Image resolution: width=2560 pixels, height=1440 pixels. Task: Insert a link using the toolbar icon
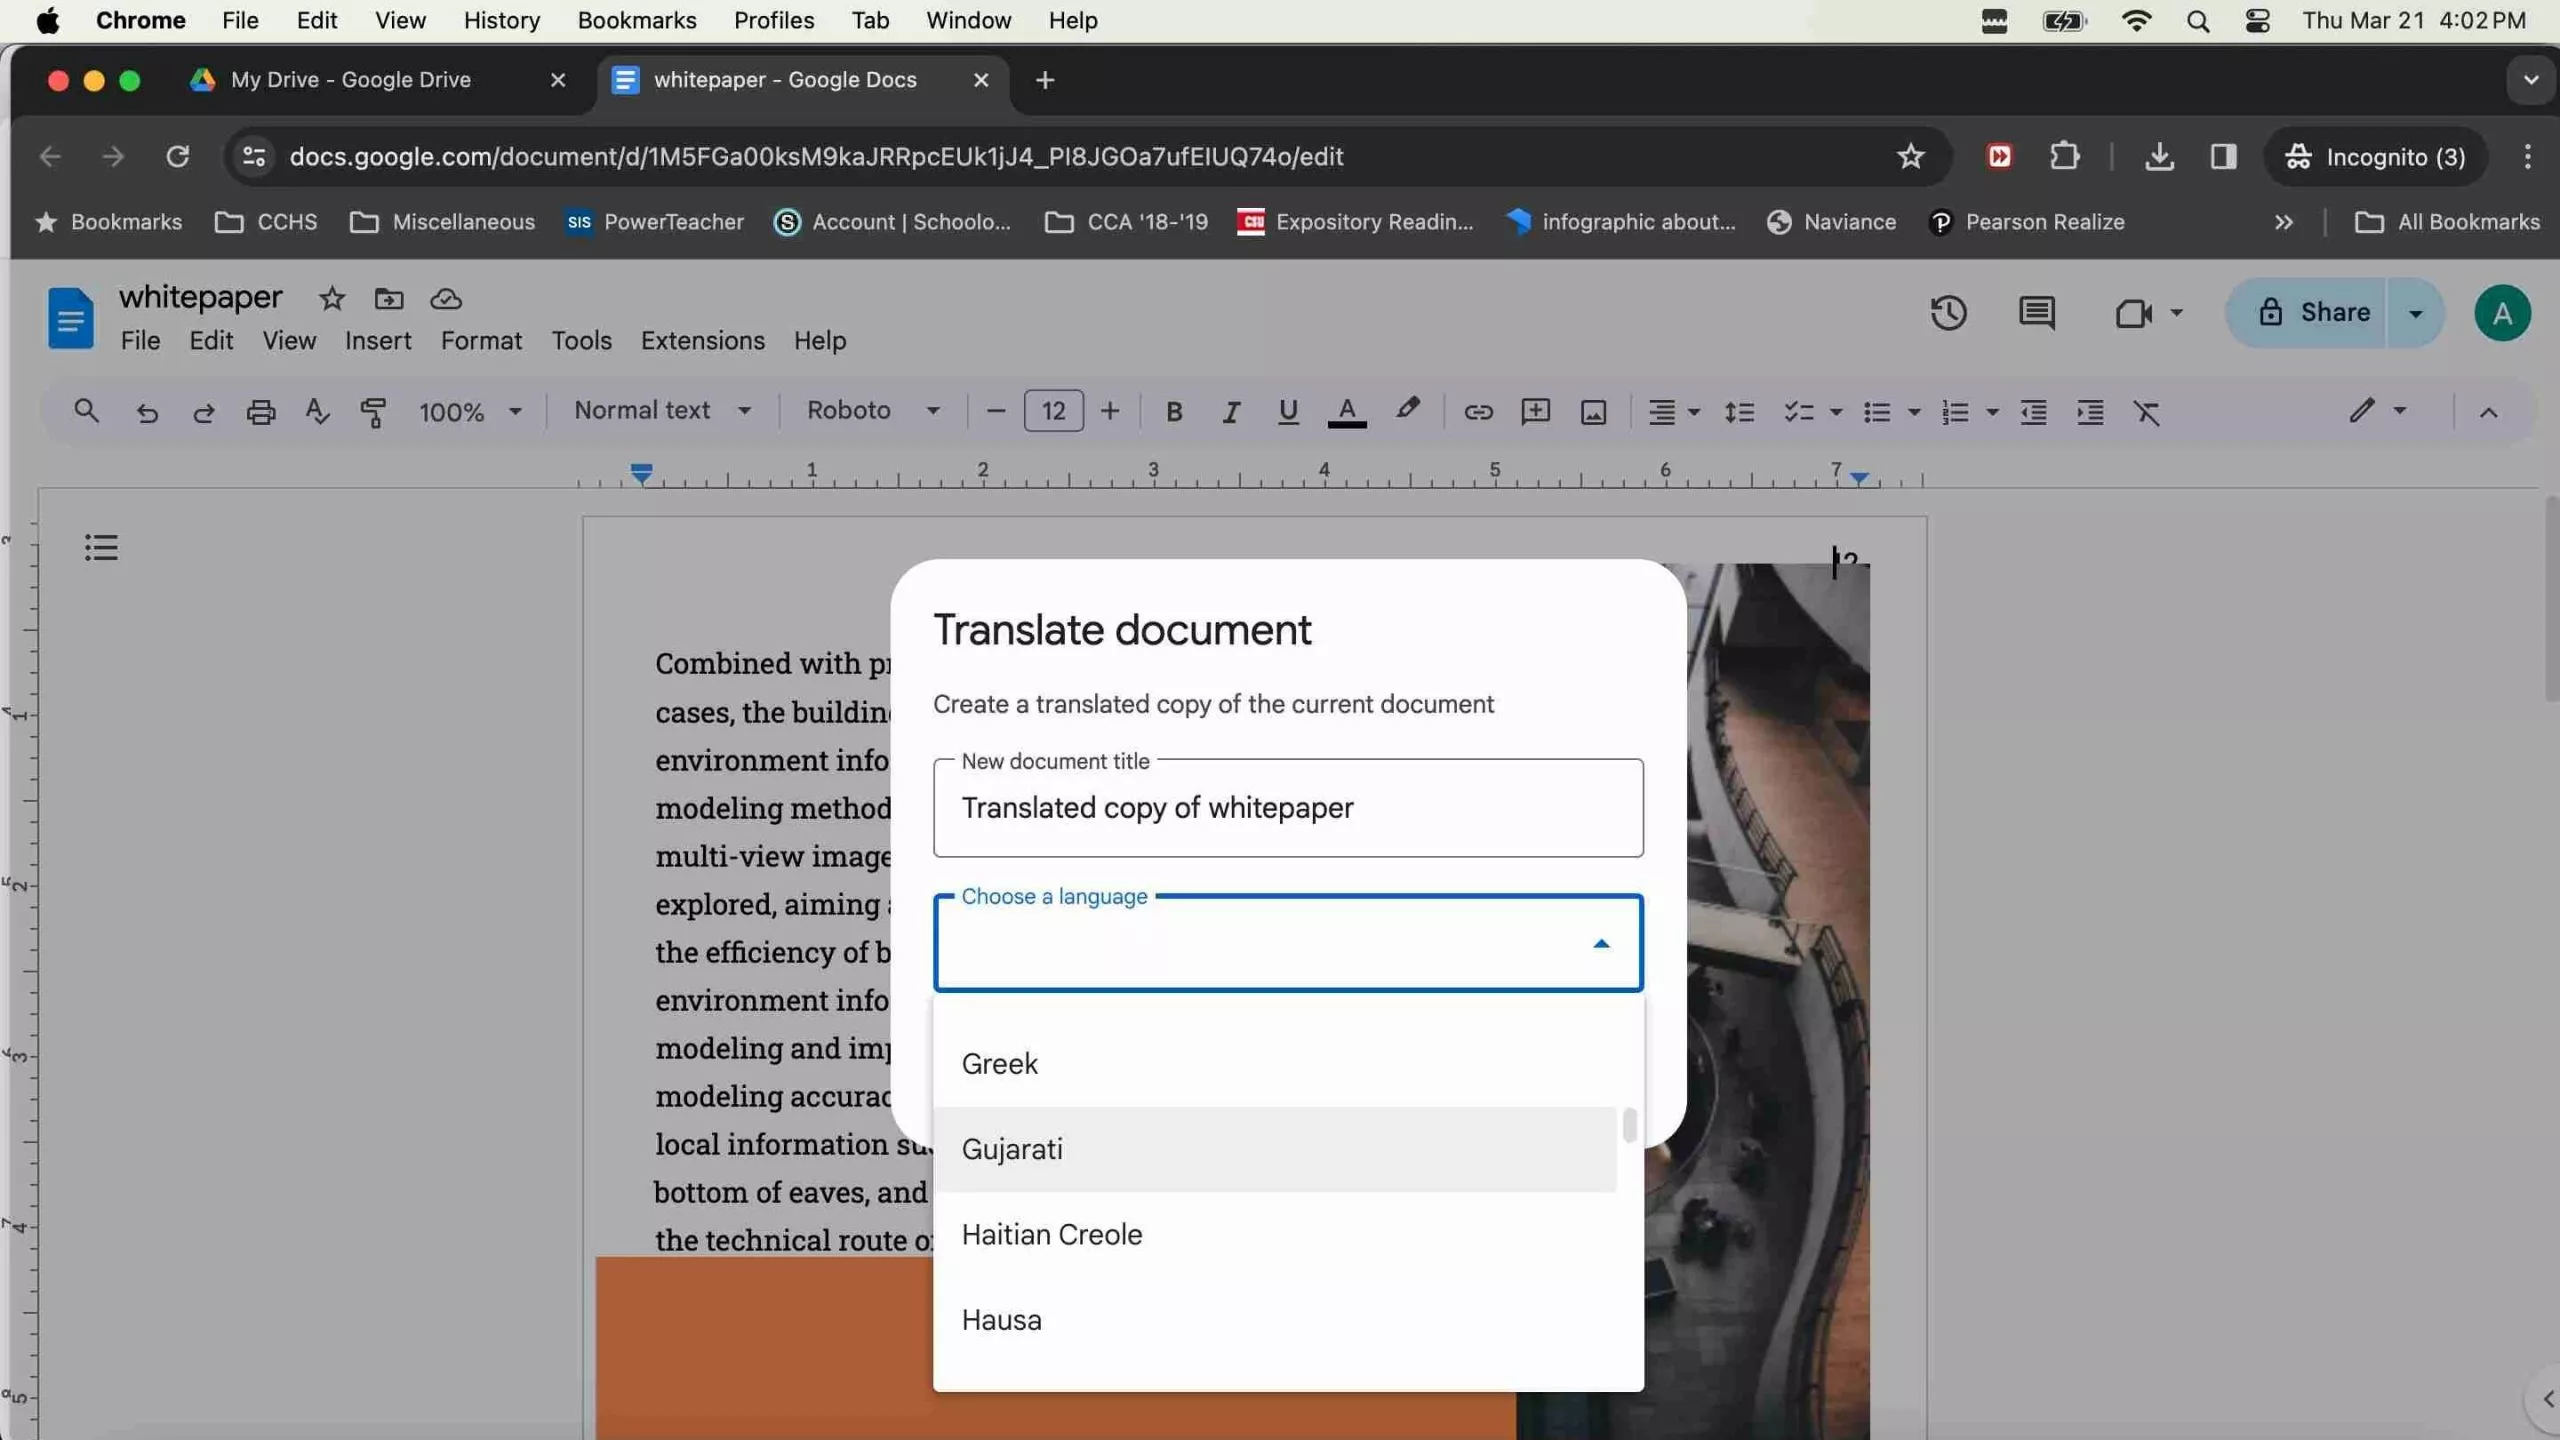coord(1478,411)
